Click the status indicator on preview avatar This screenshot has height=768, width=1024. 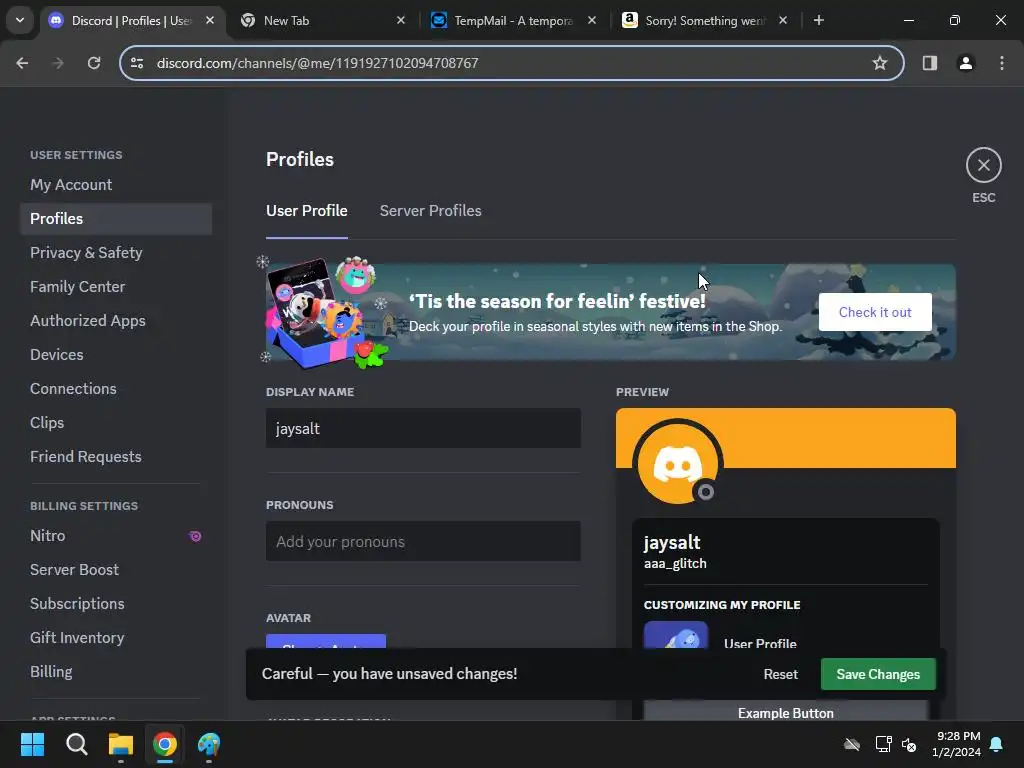[x=706, y=492]
